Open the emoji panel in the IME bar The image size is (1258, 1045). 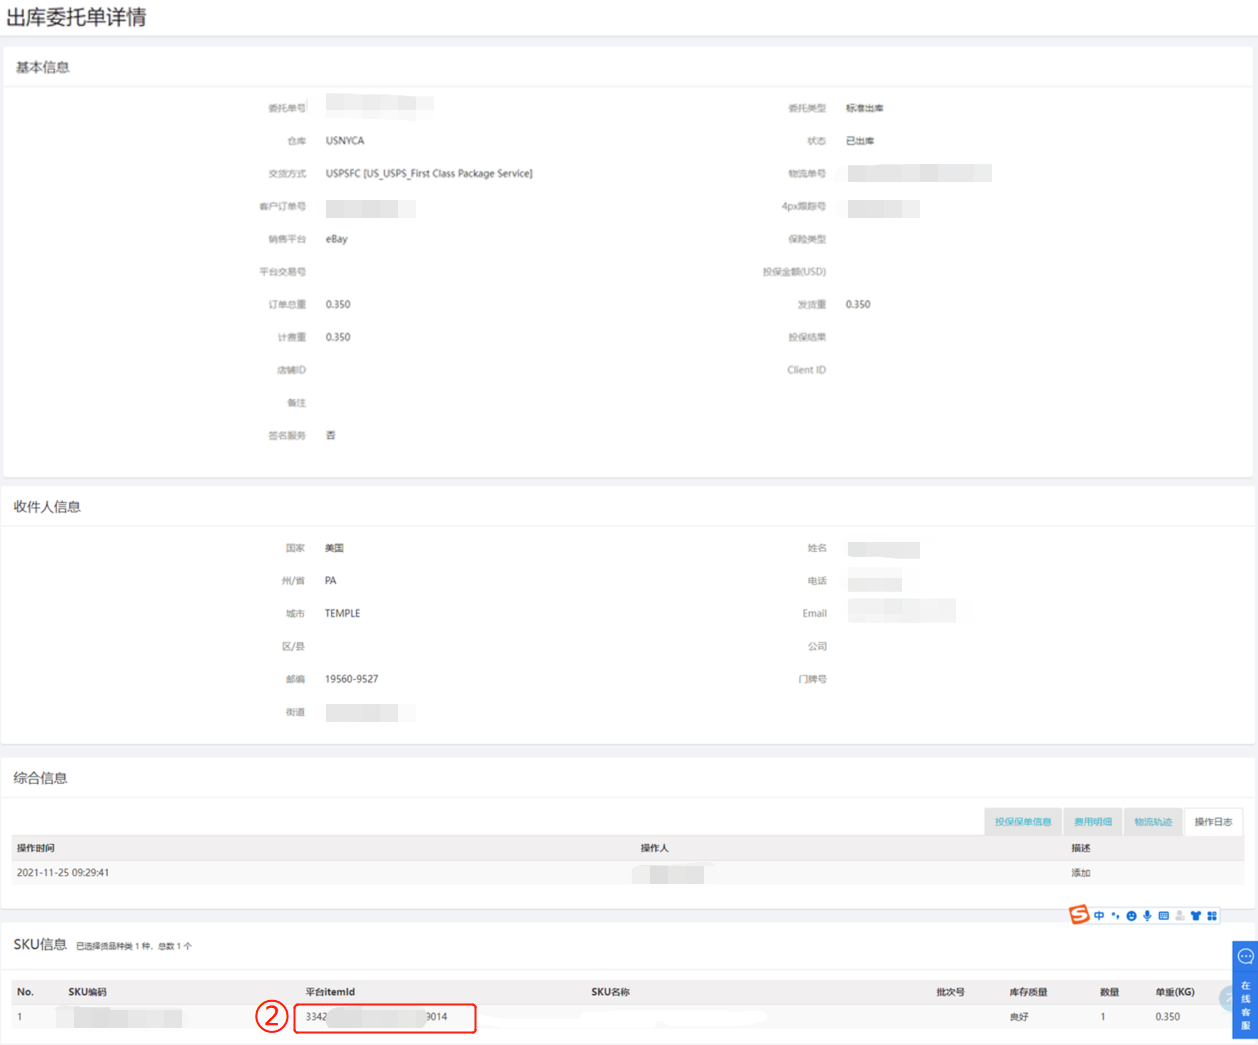(x=1131, y=916)
